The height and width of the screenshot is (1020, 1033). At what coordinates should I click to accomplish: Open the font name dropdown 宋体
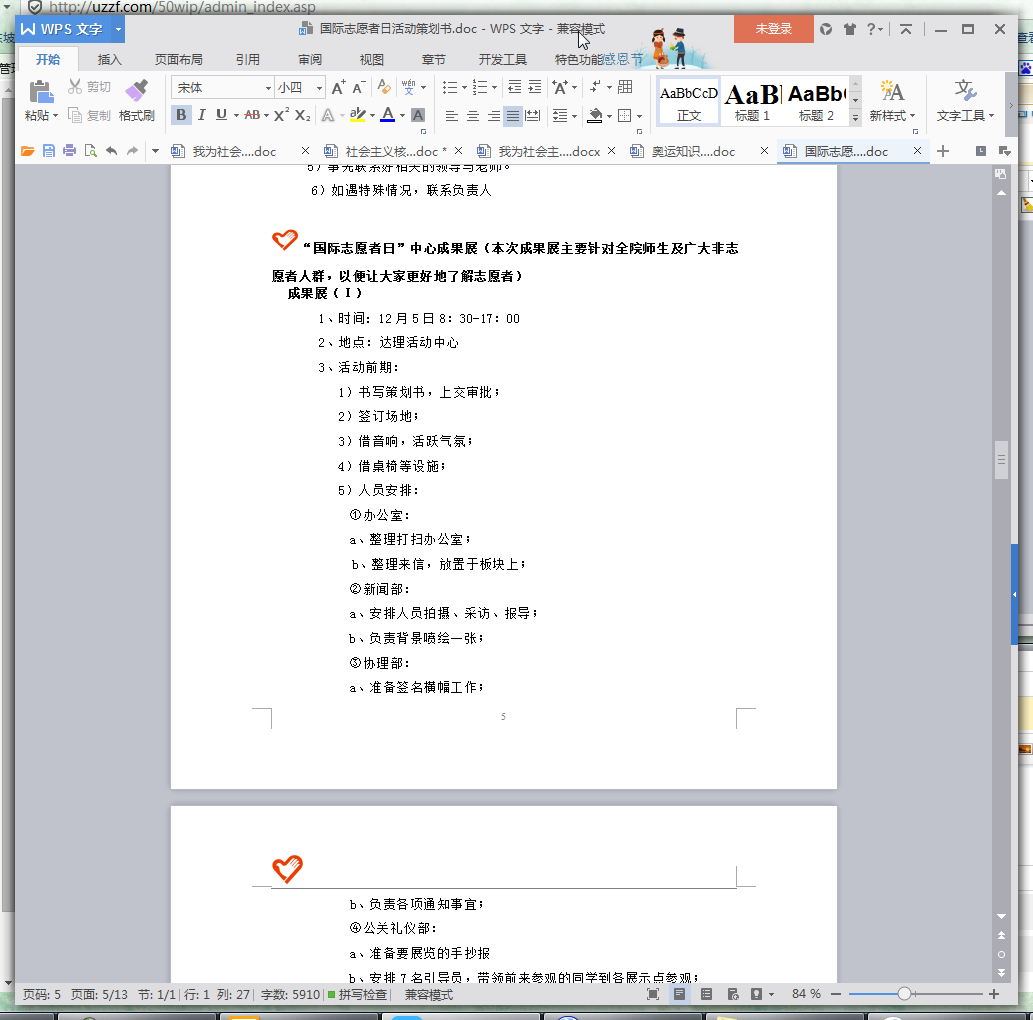tap(268, 88)
